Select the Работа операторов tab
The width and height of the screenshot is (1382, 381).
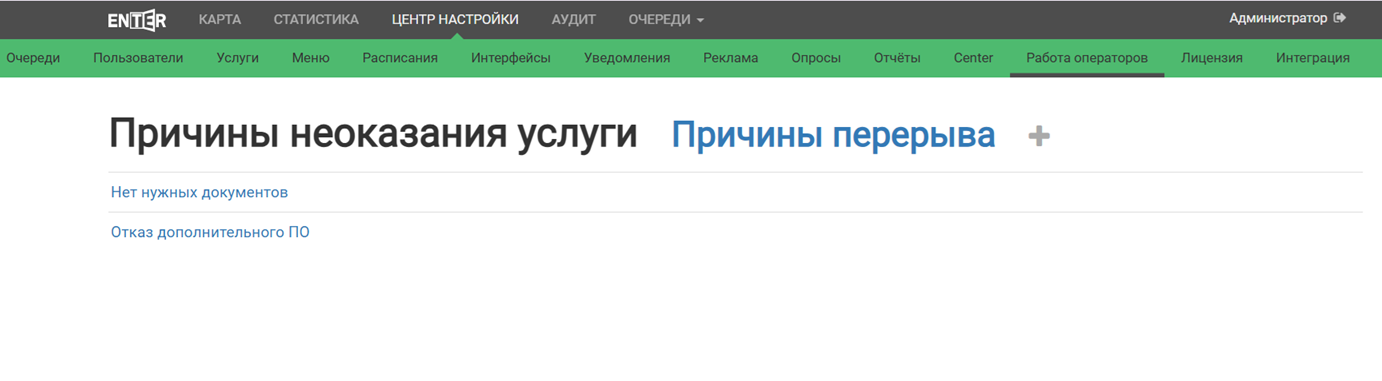pyautogui.click(x=1087, y=58)
